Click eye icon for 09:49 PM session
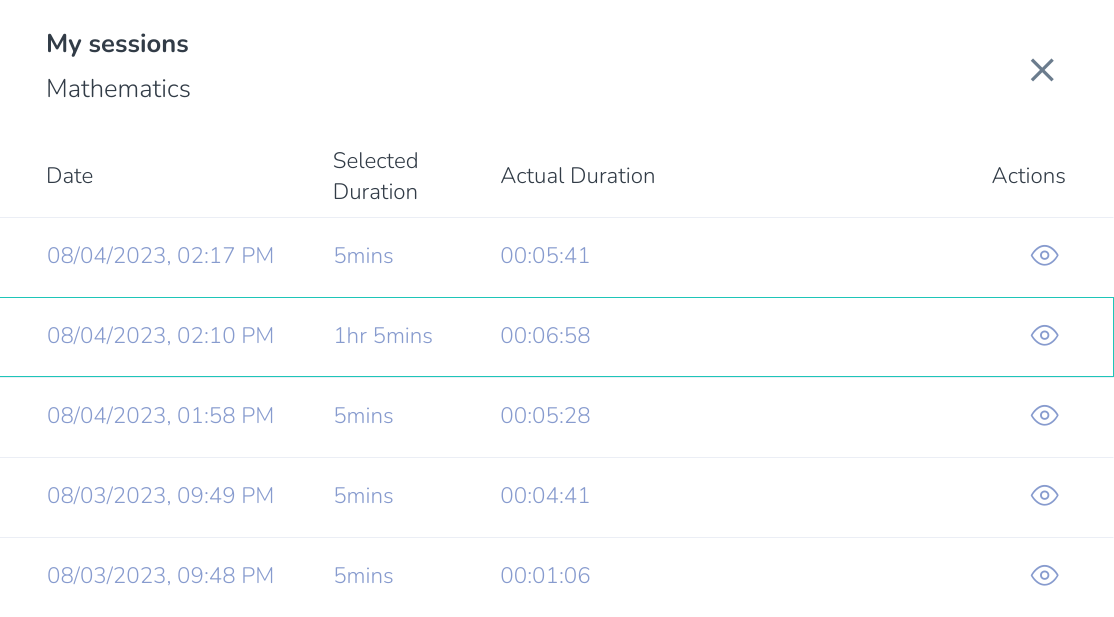The image size is (1114, 617). 1044,495
